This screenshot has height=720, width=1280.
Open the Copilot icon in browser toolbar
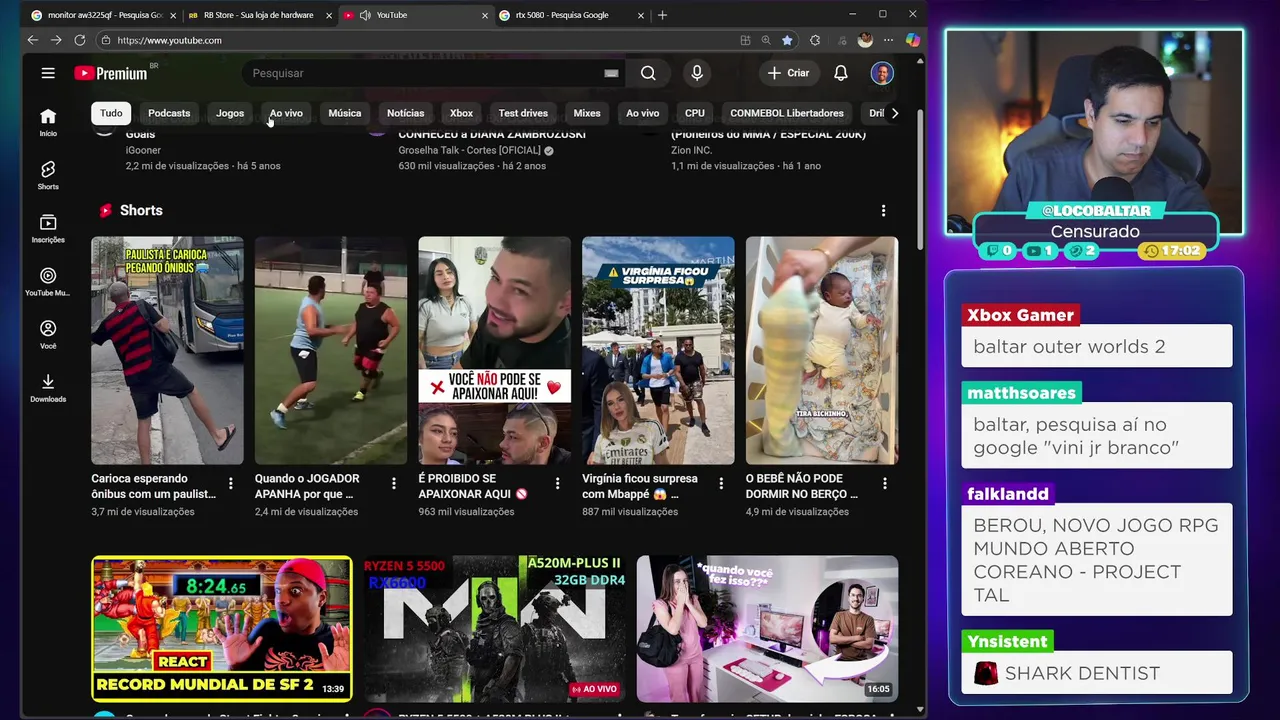tap(912, 40)
